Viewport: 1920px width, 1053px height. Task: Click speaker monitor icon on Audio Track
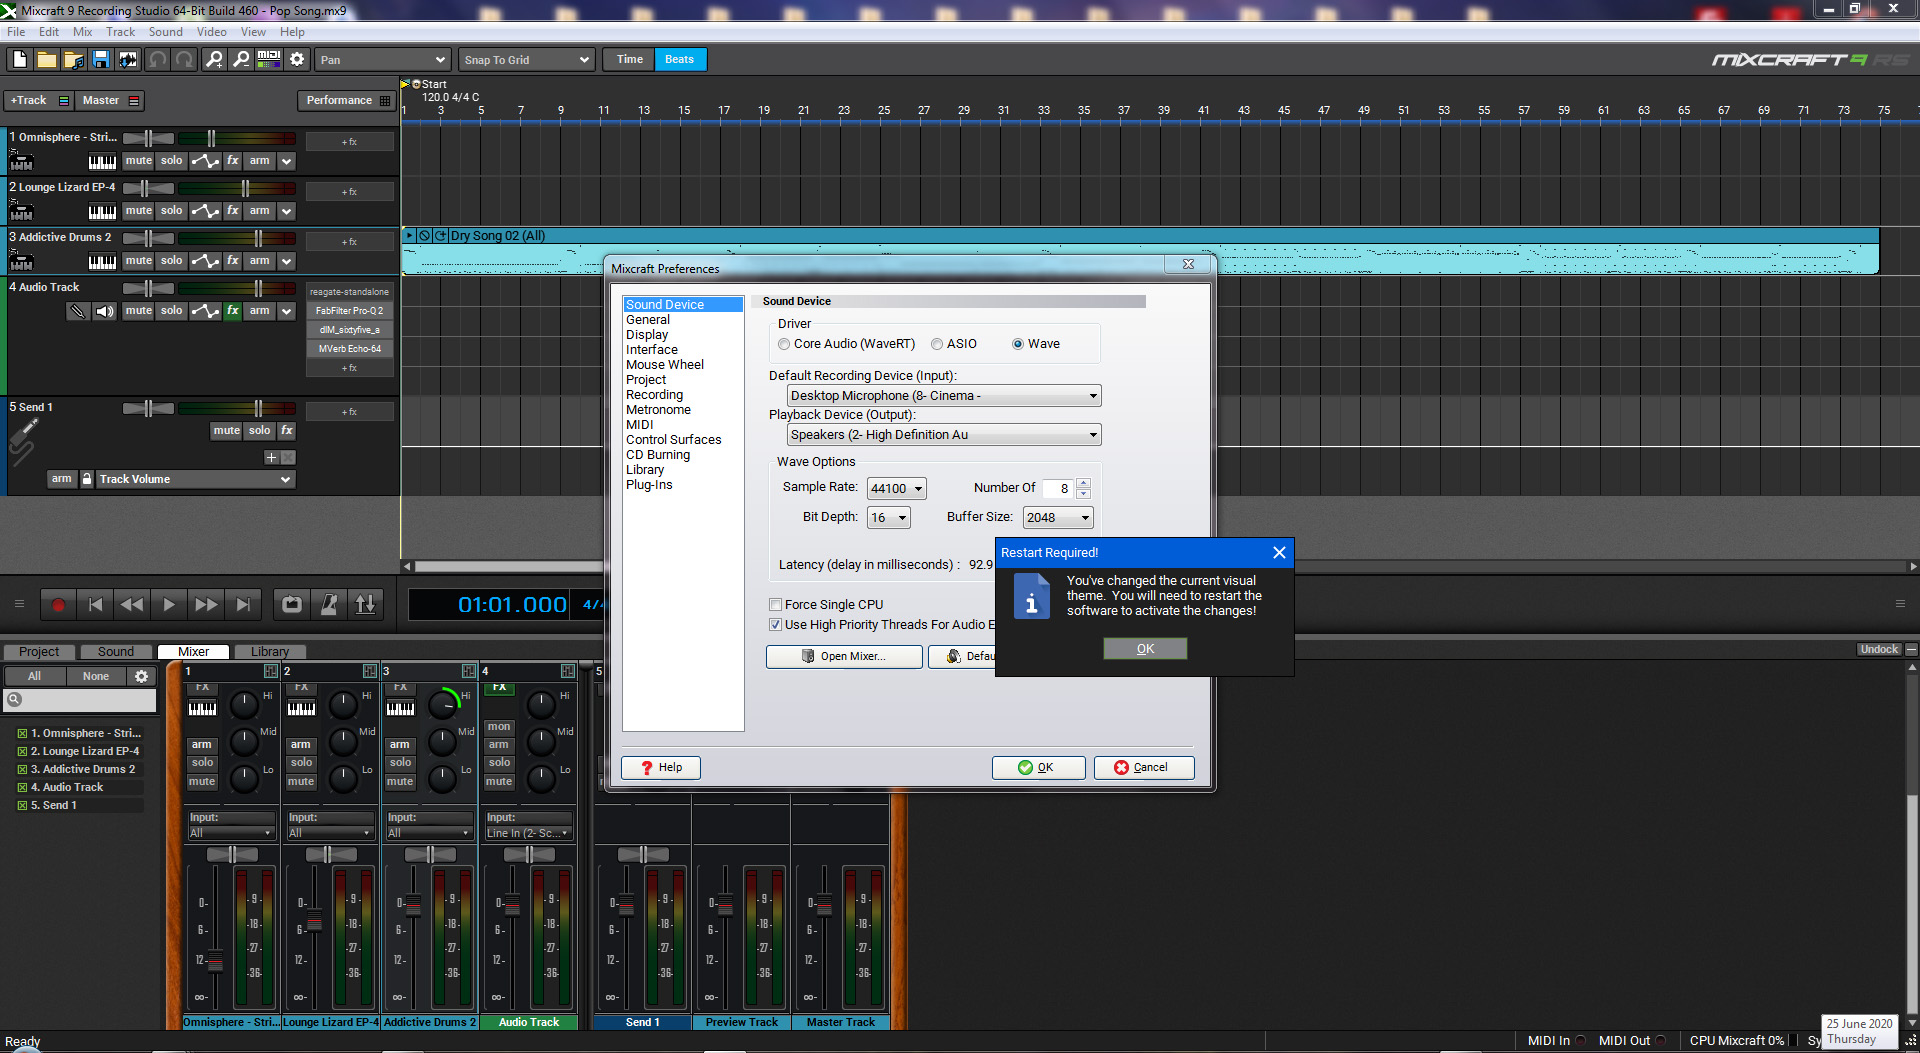tap(105, 311)
